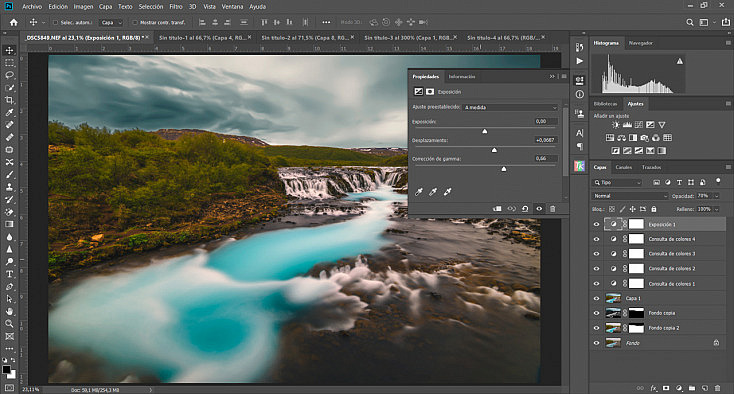Image resolution: width=734 pixels, height=394 pixels.
Task: Open the Character panel icon in the dock
Action: tap(580, 133)
